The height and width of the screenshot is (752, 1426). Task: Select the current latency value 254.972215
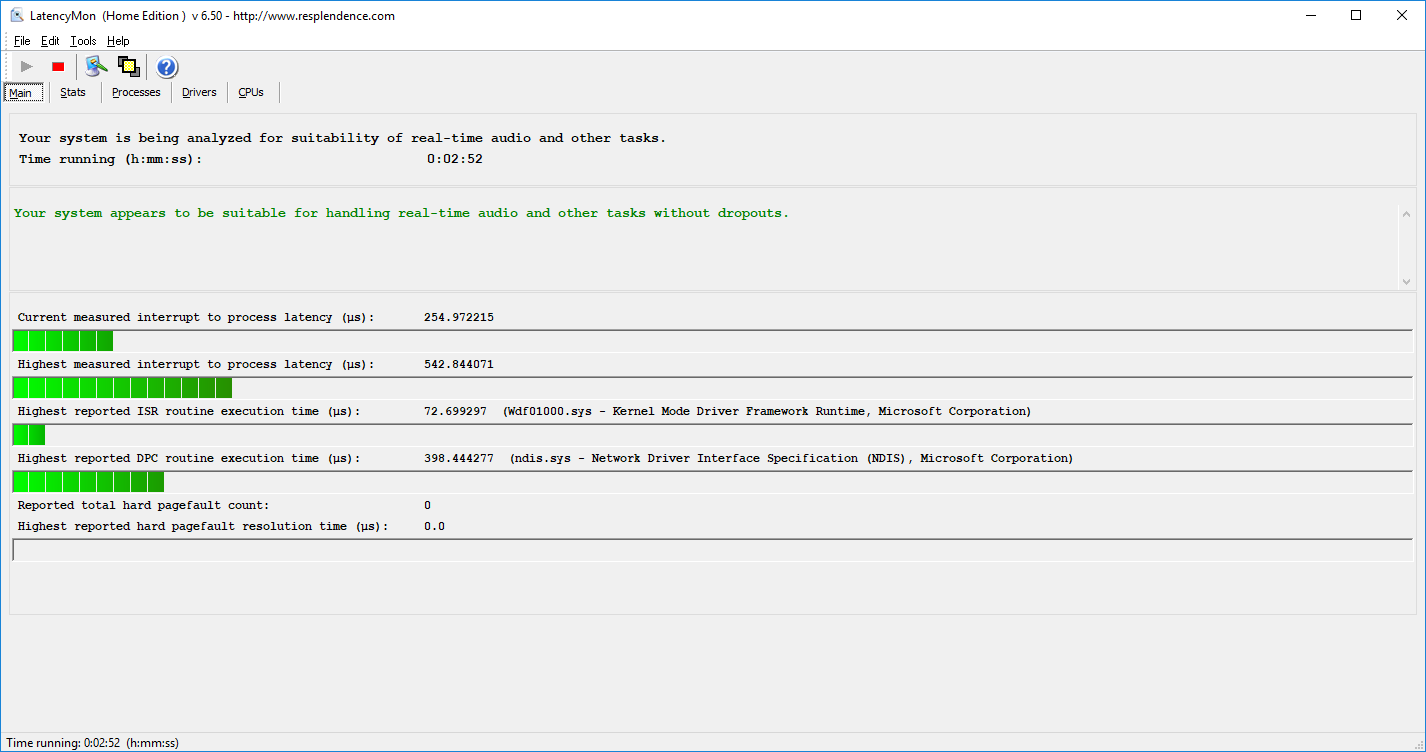point(459,317)
